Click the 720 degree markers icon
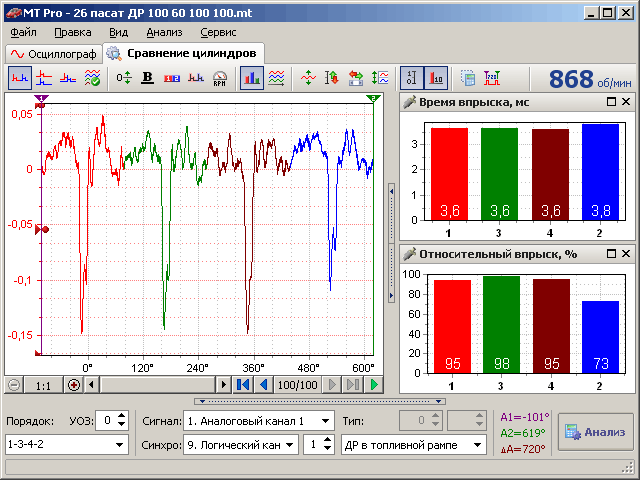The width and height of the screenshot is (640, 480). [492, 78]
